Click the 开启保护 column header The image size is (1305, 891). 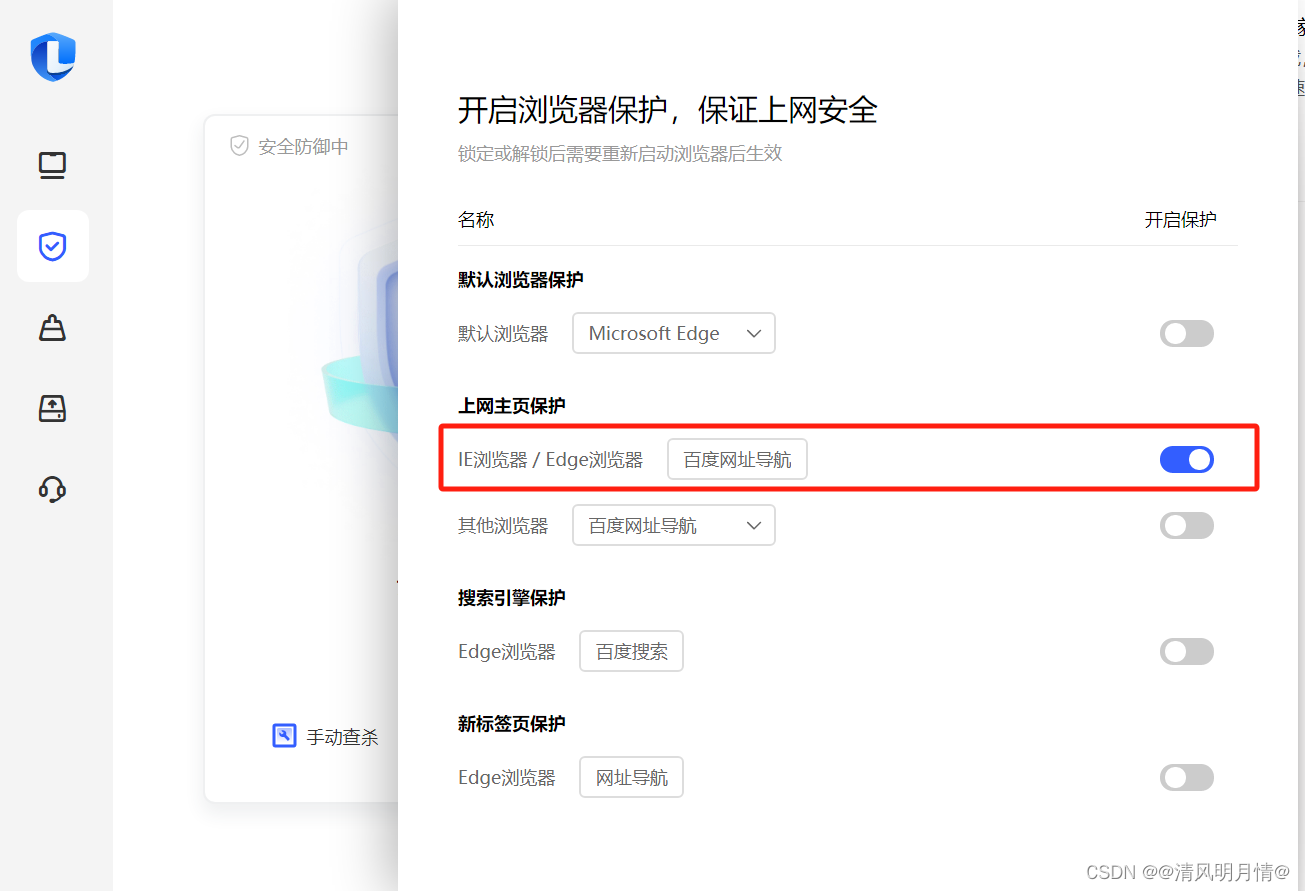1181,220
